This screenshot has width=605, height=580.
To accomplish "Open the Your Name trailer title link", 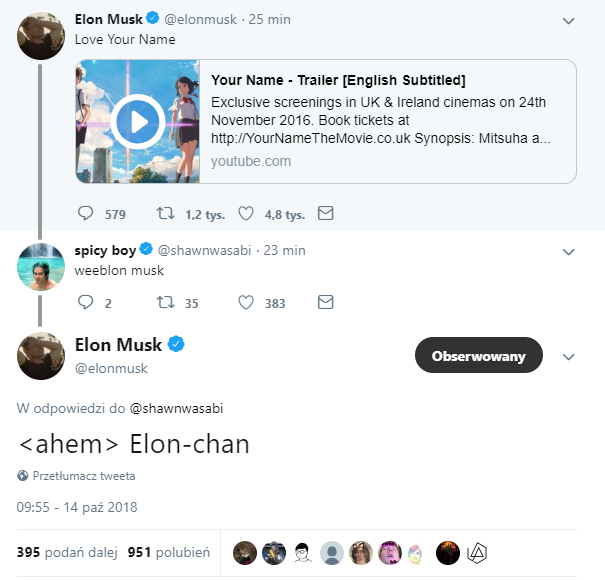I will 338,80.
